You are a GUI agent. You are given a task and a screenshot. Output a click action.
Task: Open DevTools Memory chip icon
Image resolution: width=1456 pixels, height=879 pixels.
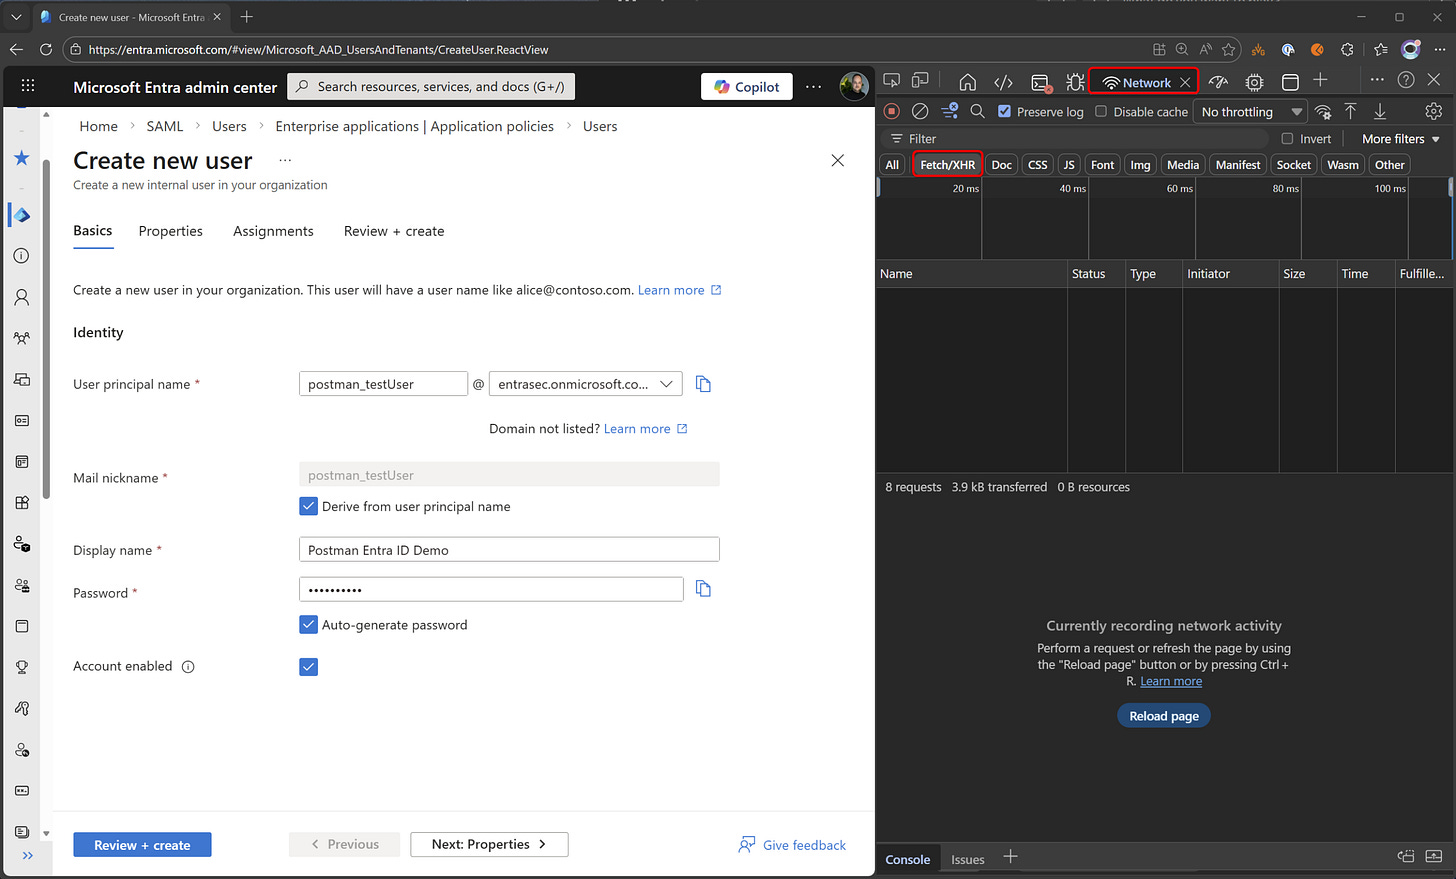pyautogui.click(x=1254, y=82)
